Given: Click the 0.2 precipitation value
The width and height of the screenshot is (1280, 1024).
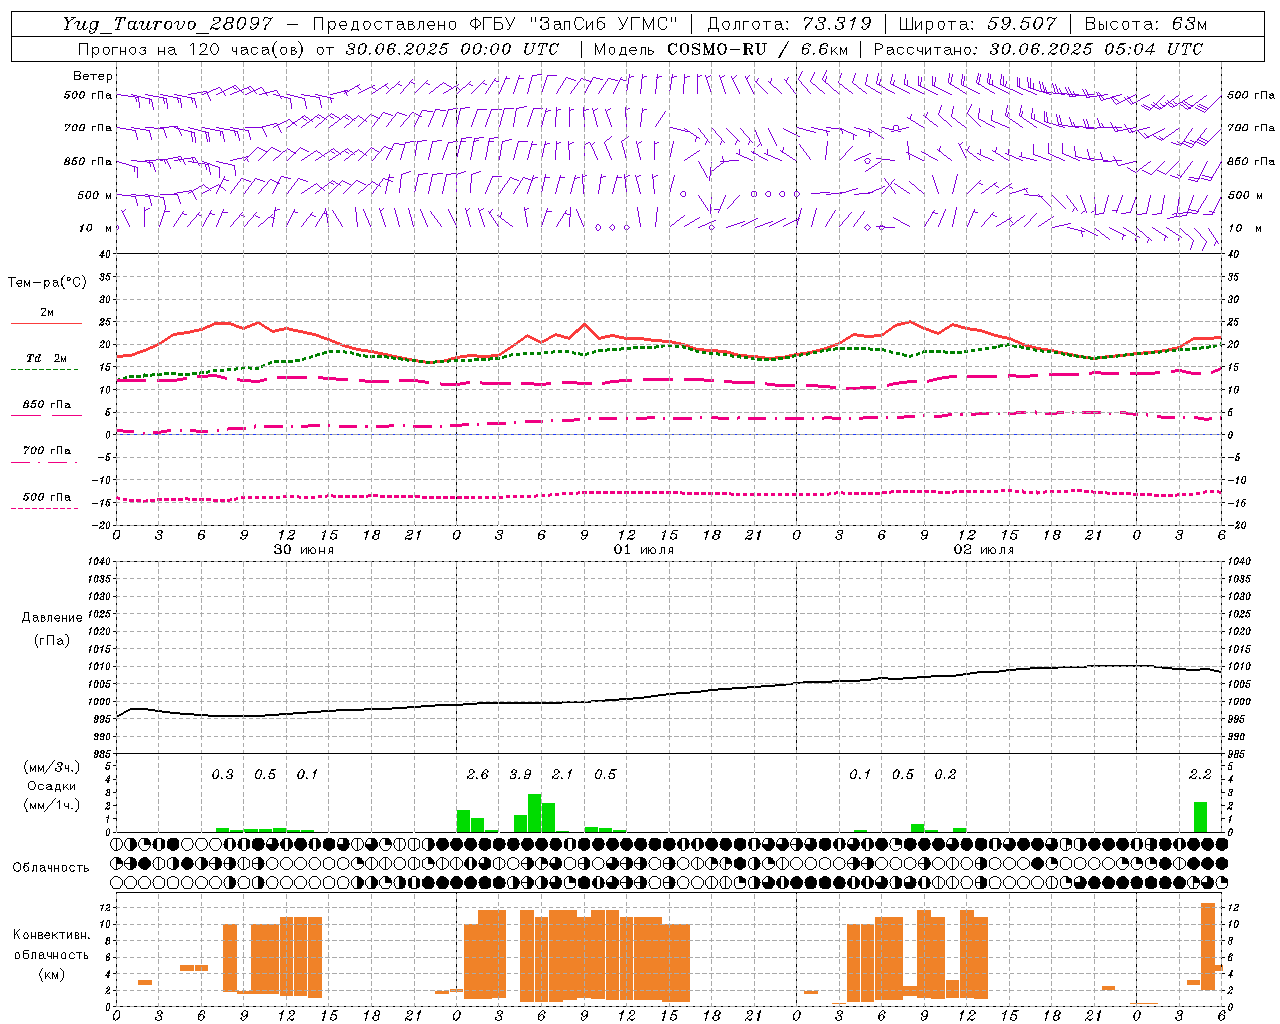Looking at the screenshot, I should click(945, 774).
